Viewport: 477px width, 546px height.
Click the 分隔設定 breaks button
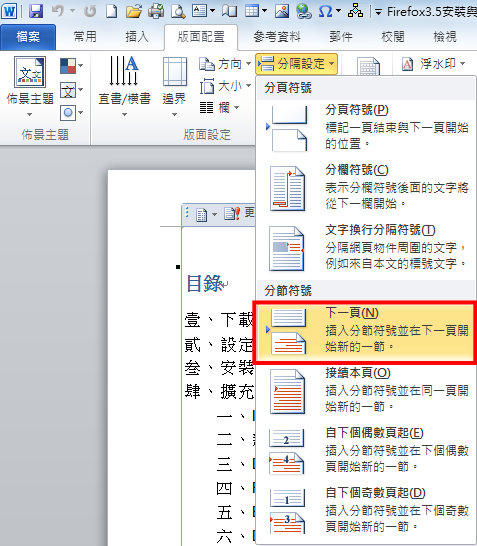296,64
